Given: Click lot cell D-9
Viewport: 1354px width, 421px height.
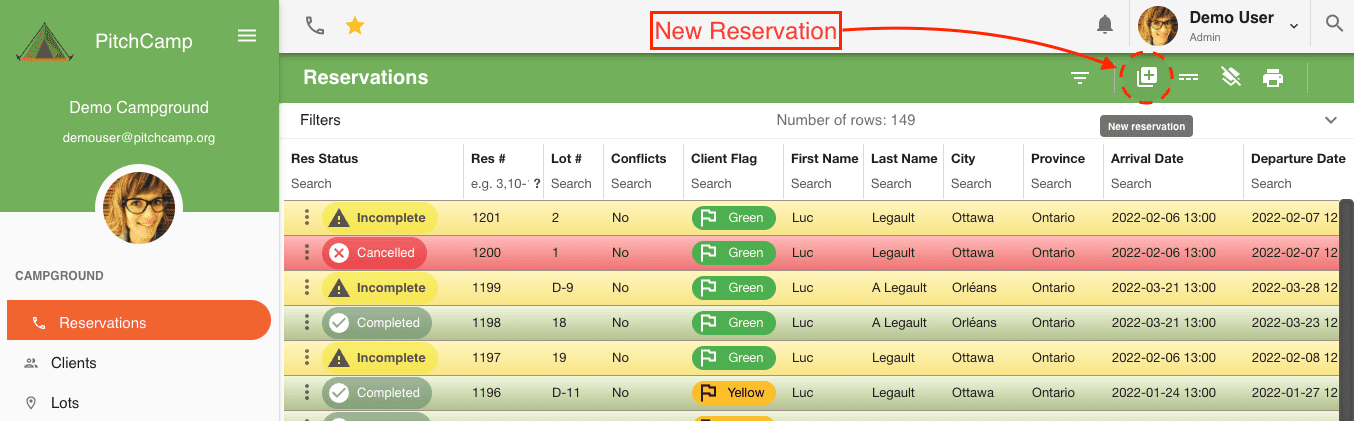Looking at the screenshot, I should coord(562,288).
